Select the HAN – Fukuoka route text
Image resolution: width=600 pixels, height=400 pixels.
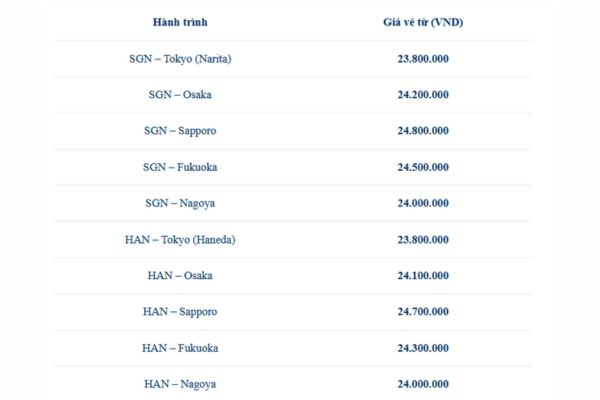click(180, 348)
